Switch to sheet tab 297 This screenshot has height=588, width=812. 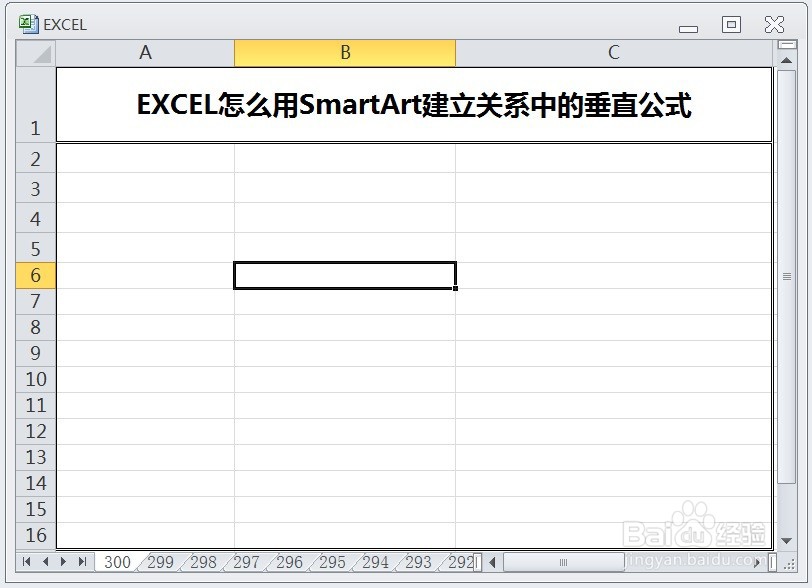pos(246,562)
